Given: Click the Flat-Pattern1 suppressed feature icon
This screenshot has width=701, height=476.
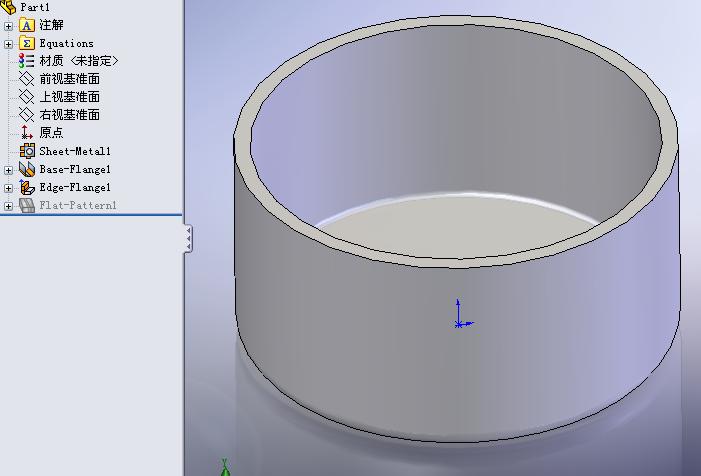Looking at the screenshot, I should (x=27, y=206).
